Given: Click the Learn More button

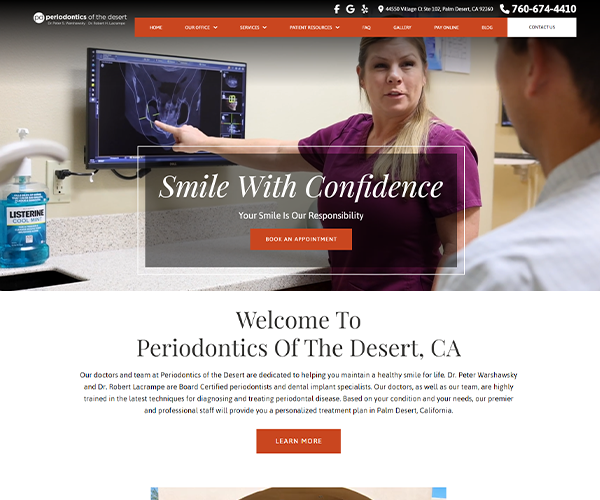Looking at the screenshot, I should pyautogui.click(x=298, y=441).
